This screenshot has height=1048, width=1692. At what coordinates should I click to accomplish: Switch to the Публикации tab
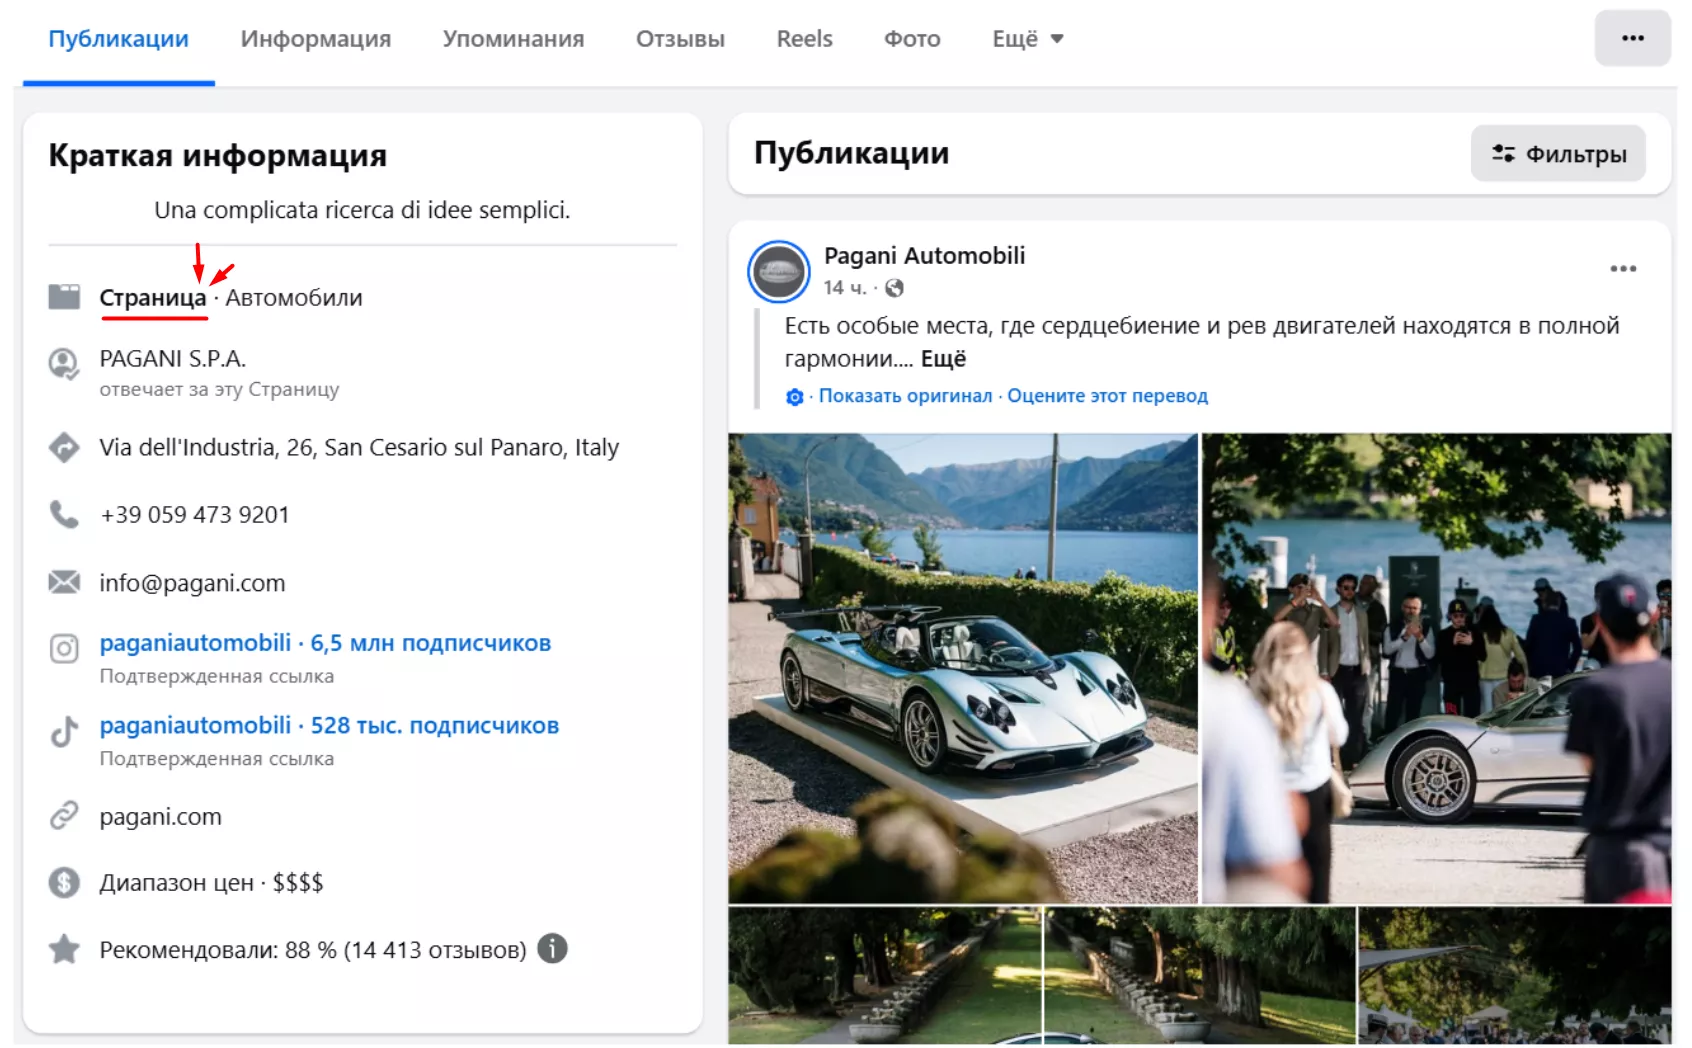[119, 39]
